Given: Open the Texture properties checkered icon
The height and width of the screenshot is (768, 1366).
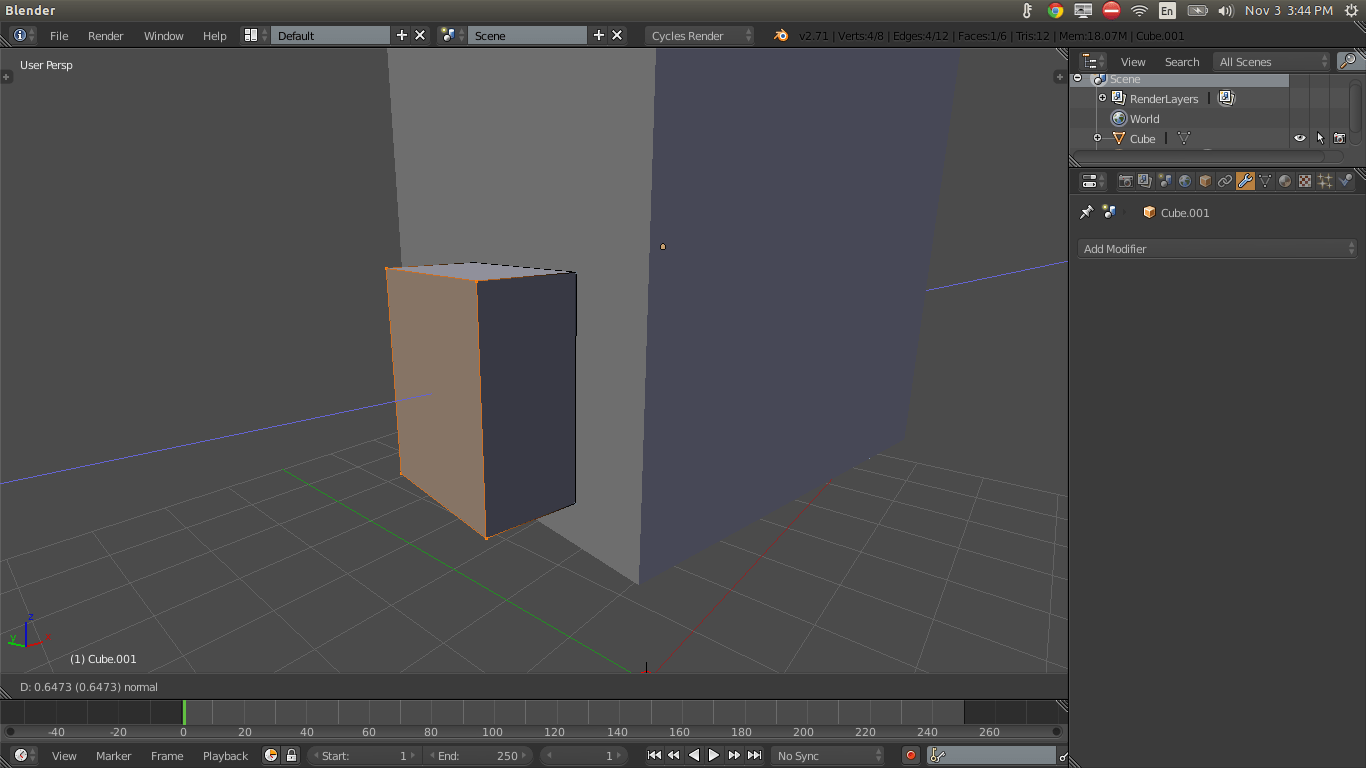Looking at the screenshot, I should tap(1304, 181).
